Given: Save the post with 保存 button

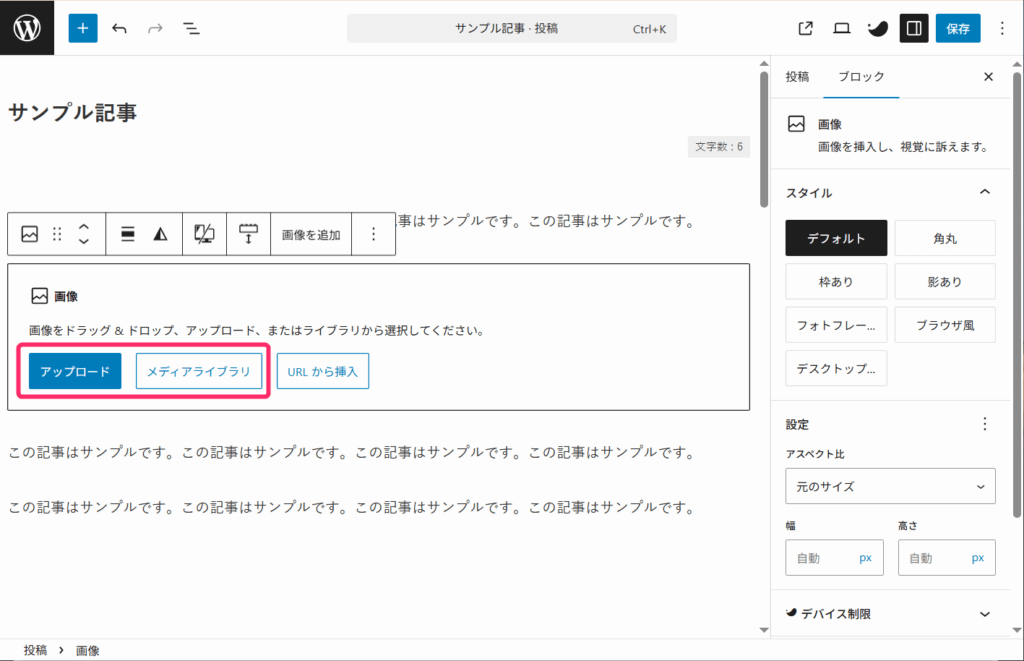Looking at the screenshot, I should pos(958,28).
